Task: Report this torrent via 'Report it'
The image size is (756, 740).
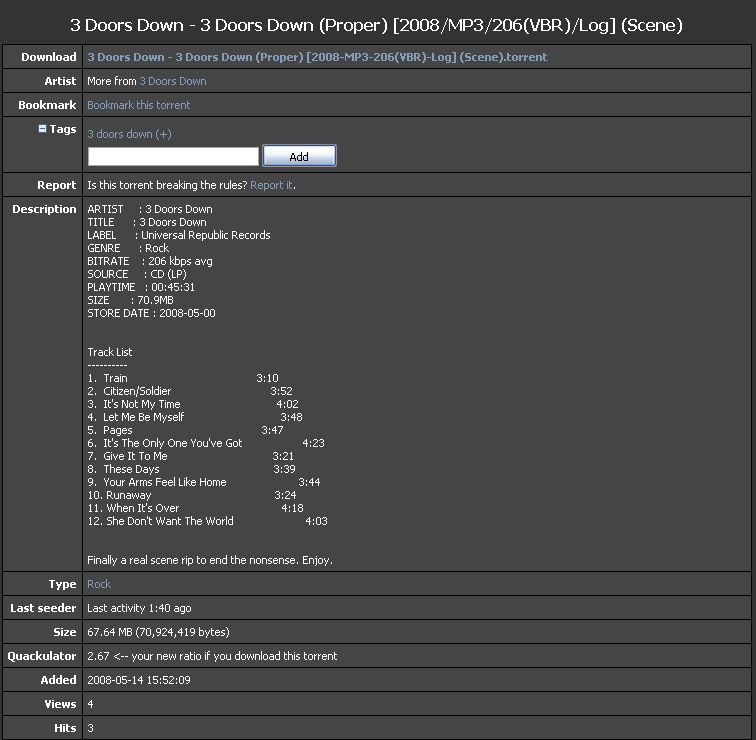Action: tap(271, 185)
